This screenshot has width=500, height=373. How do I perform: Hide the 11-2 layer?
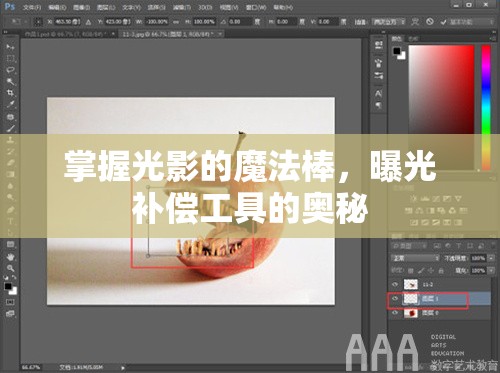tap(395, 284)
